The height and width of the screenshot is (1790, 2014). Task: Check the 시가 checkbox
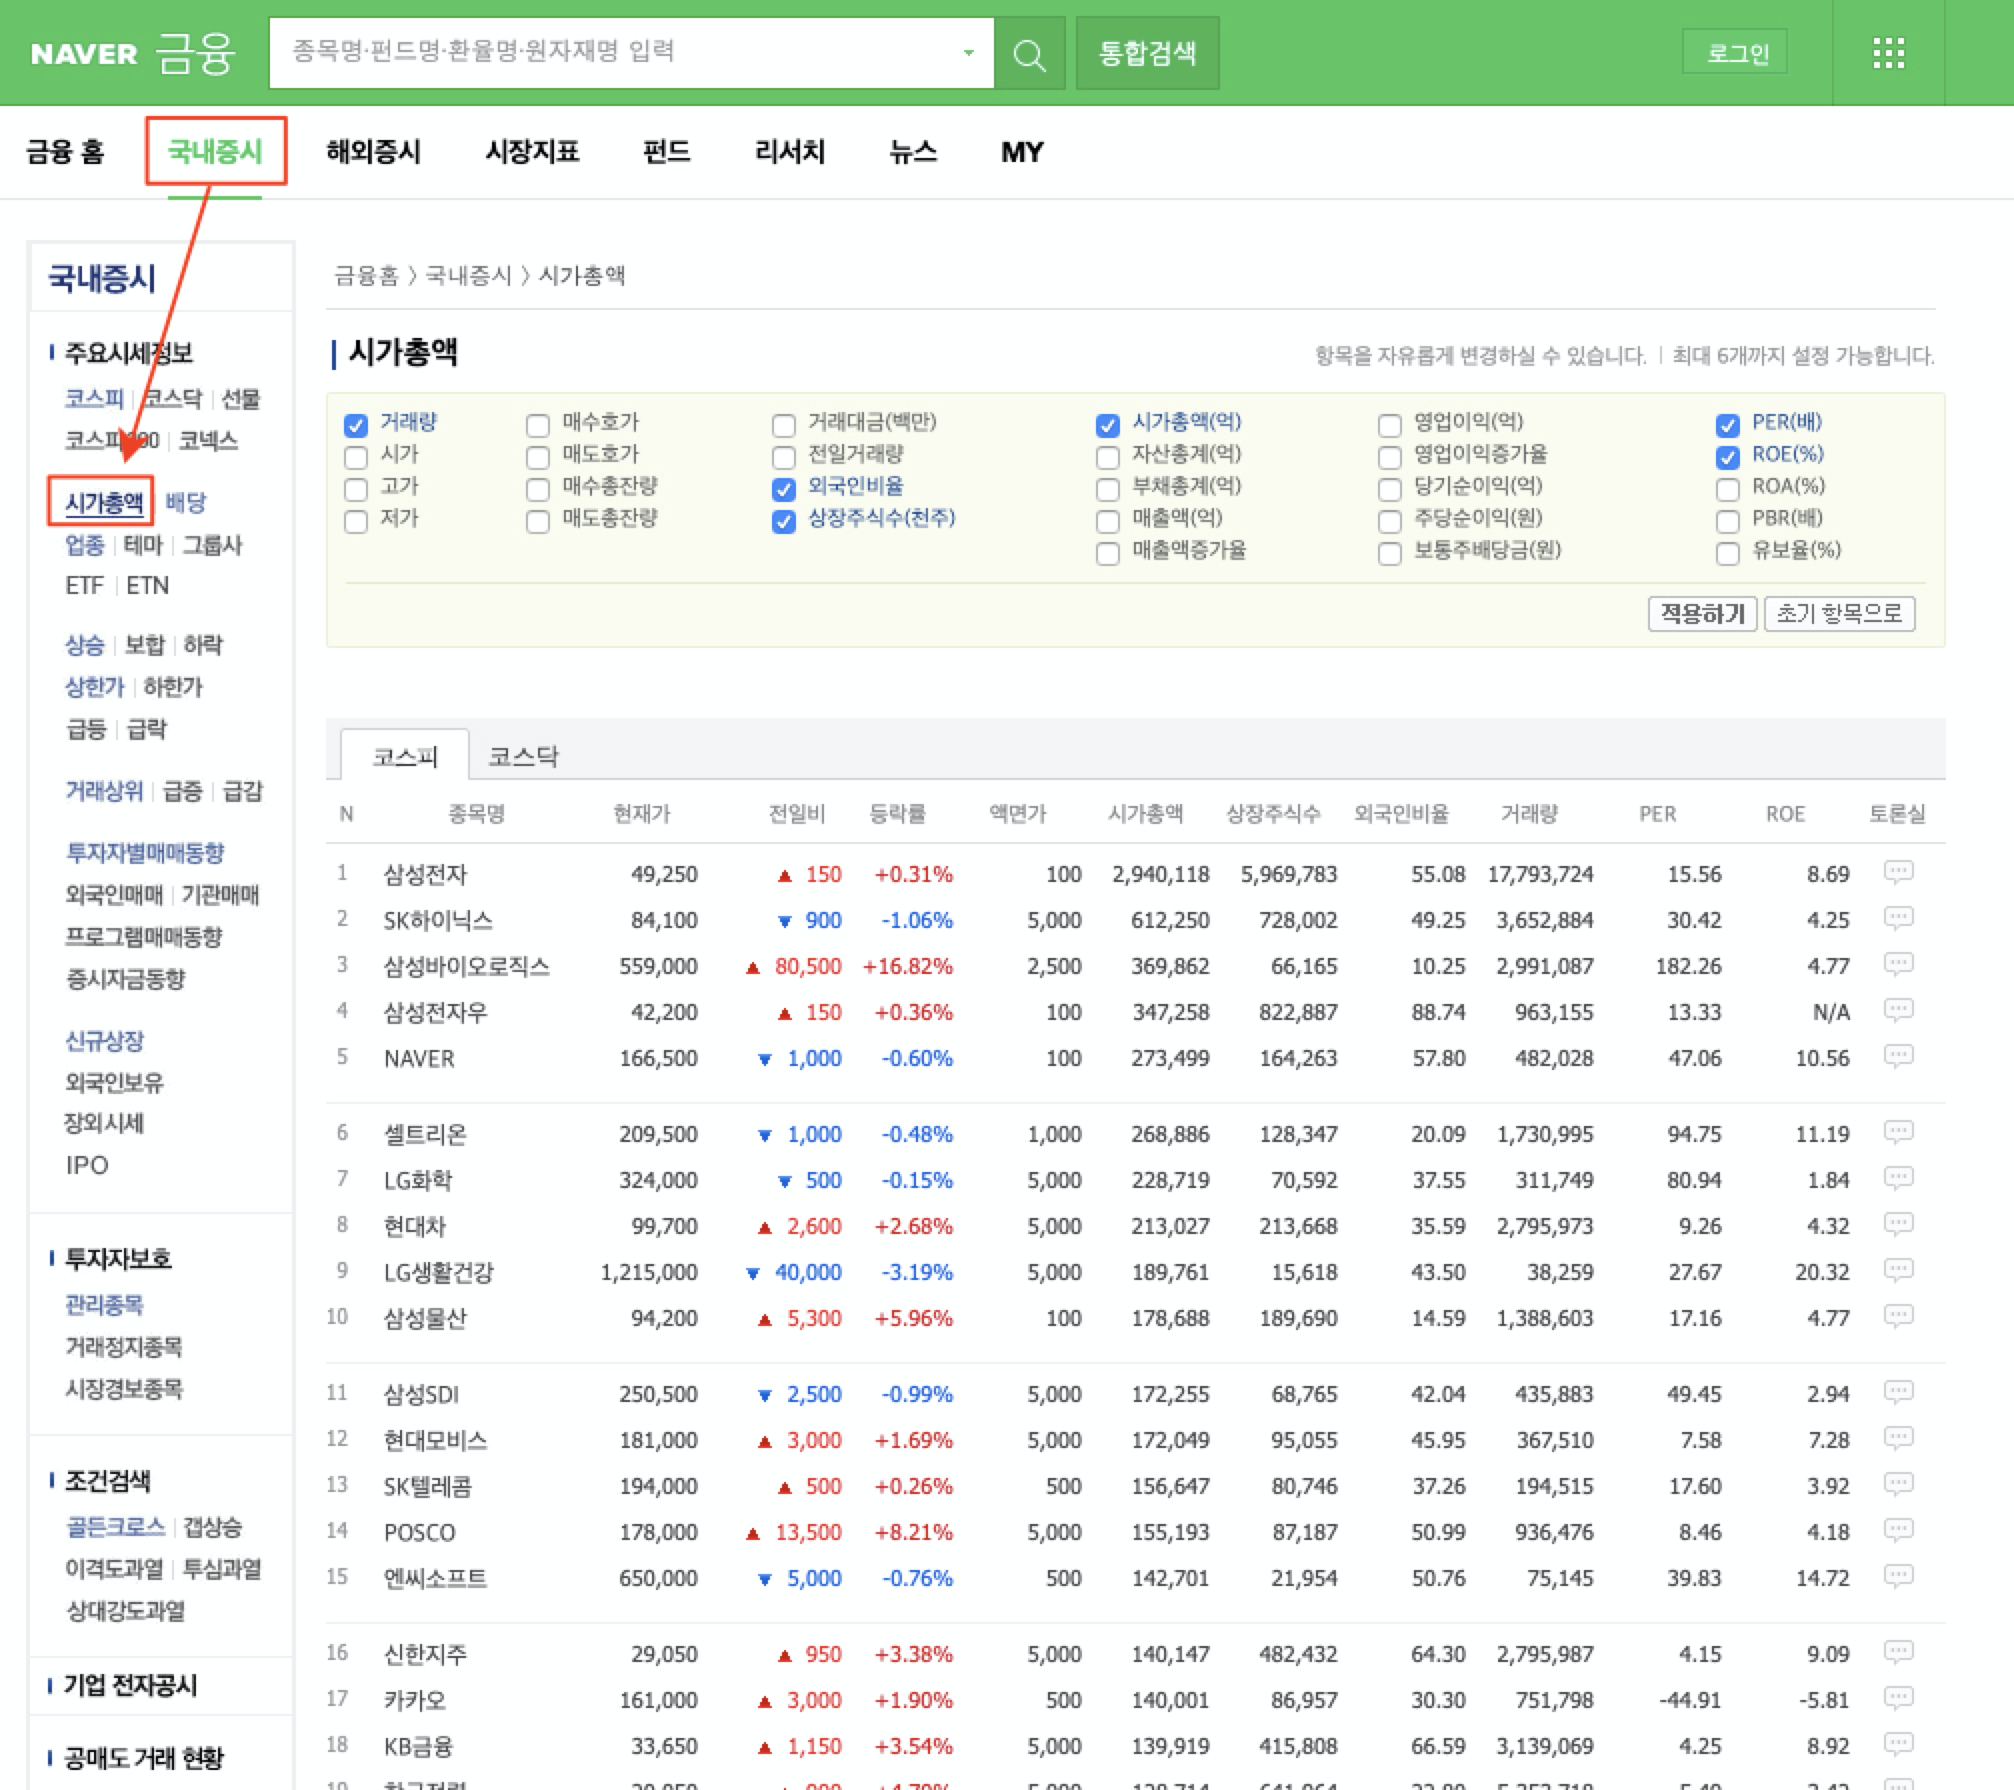click(356, 457)
